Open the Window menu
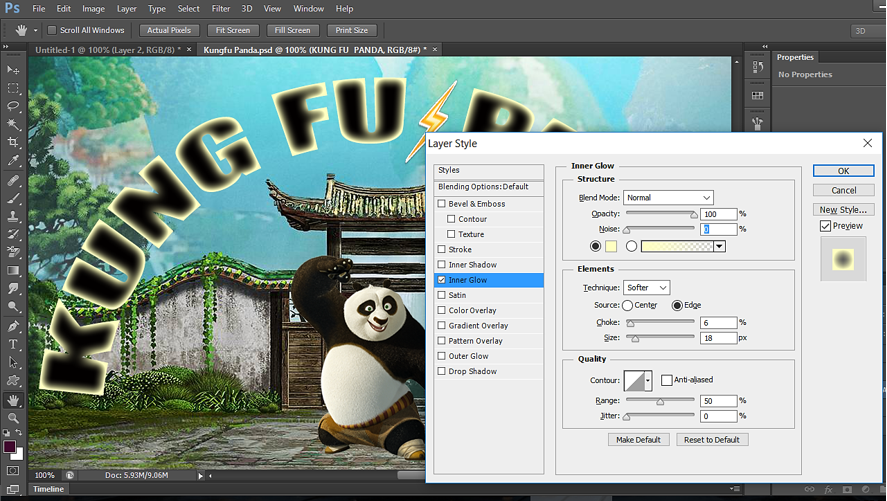This screenshot has height=501, width=887. click(x=308, y=8)
